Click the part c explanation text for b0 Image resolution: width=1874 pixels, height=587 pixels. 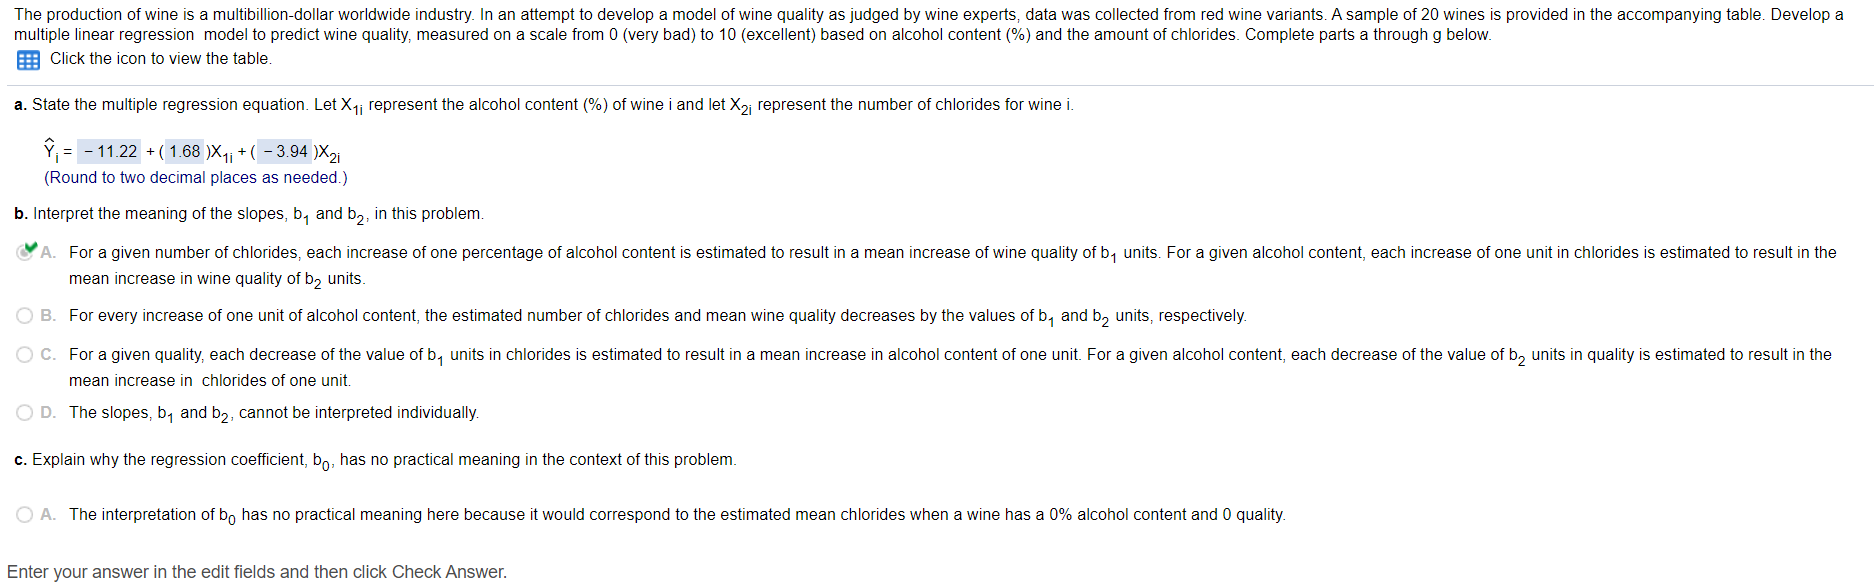[374, 459]
